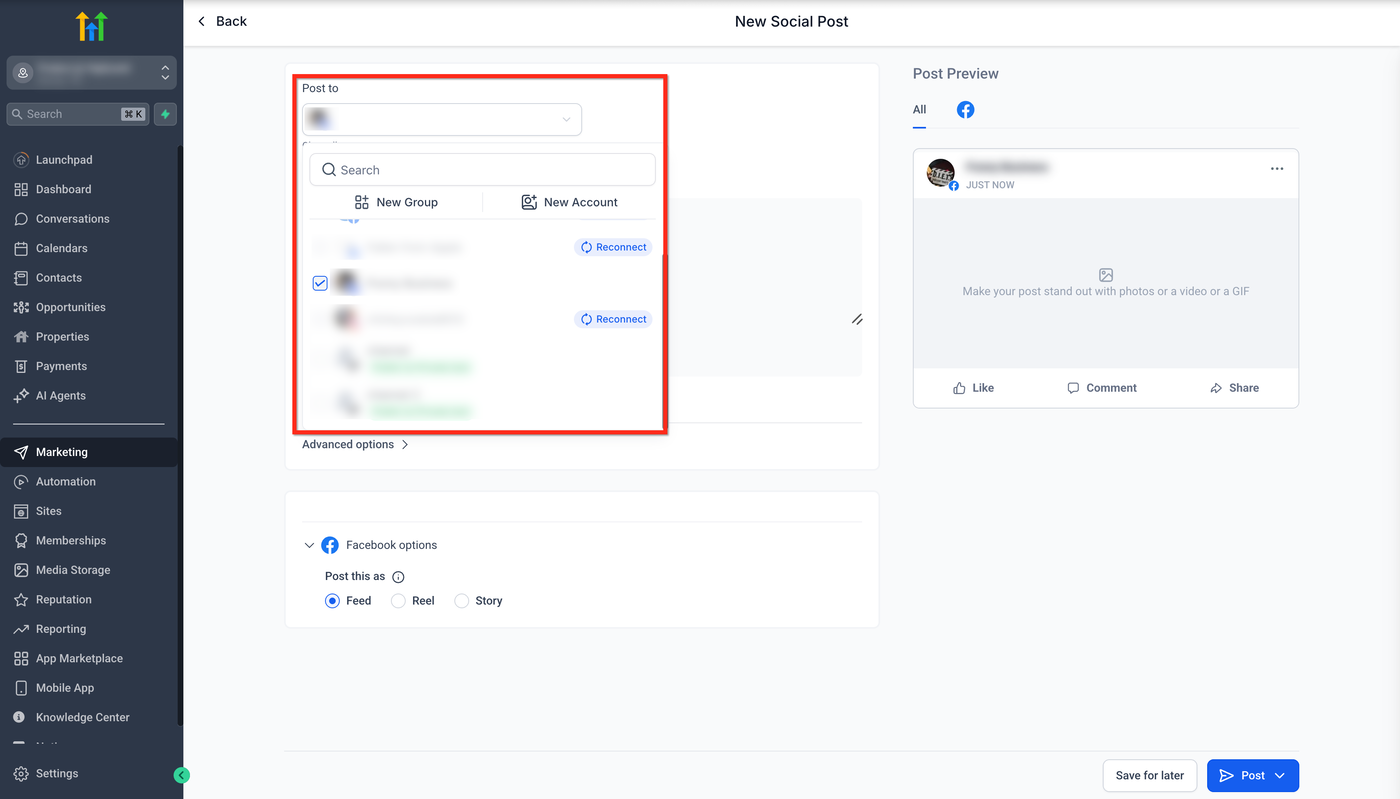Select the Story radio button
The image size is (1400, 799).
coord(461,601)
